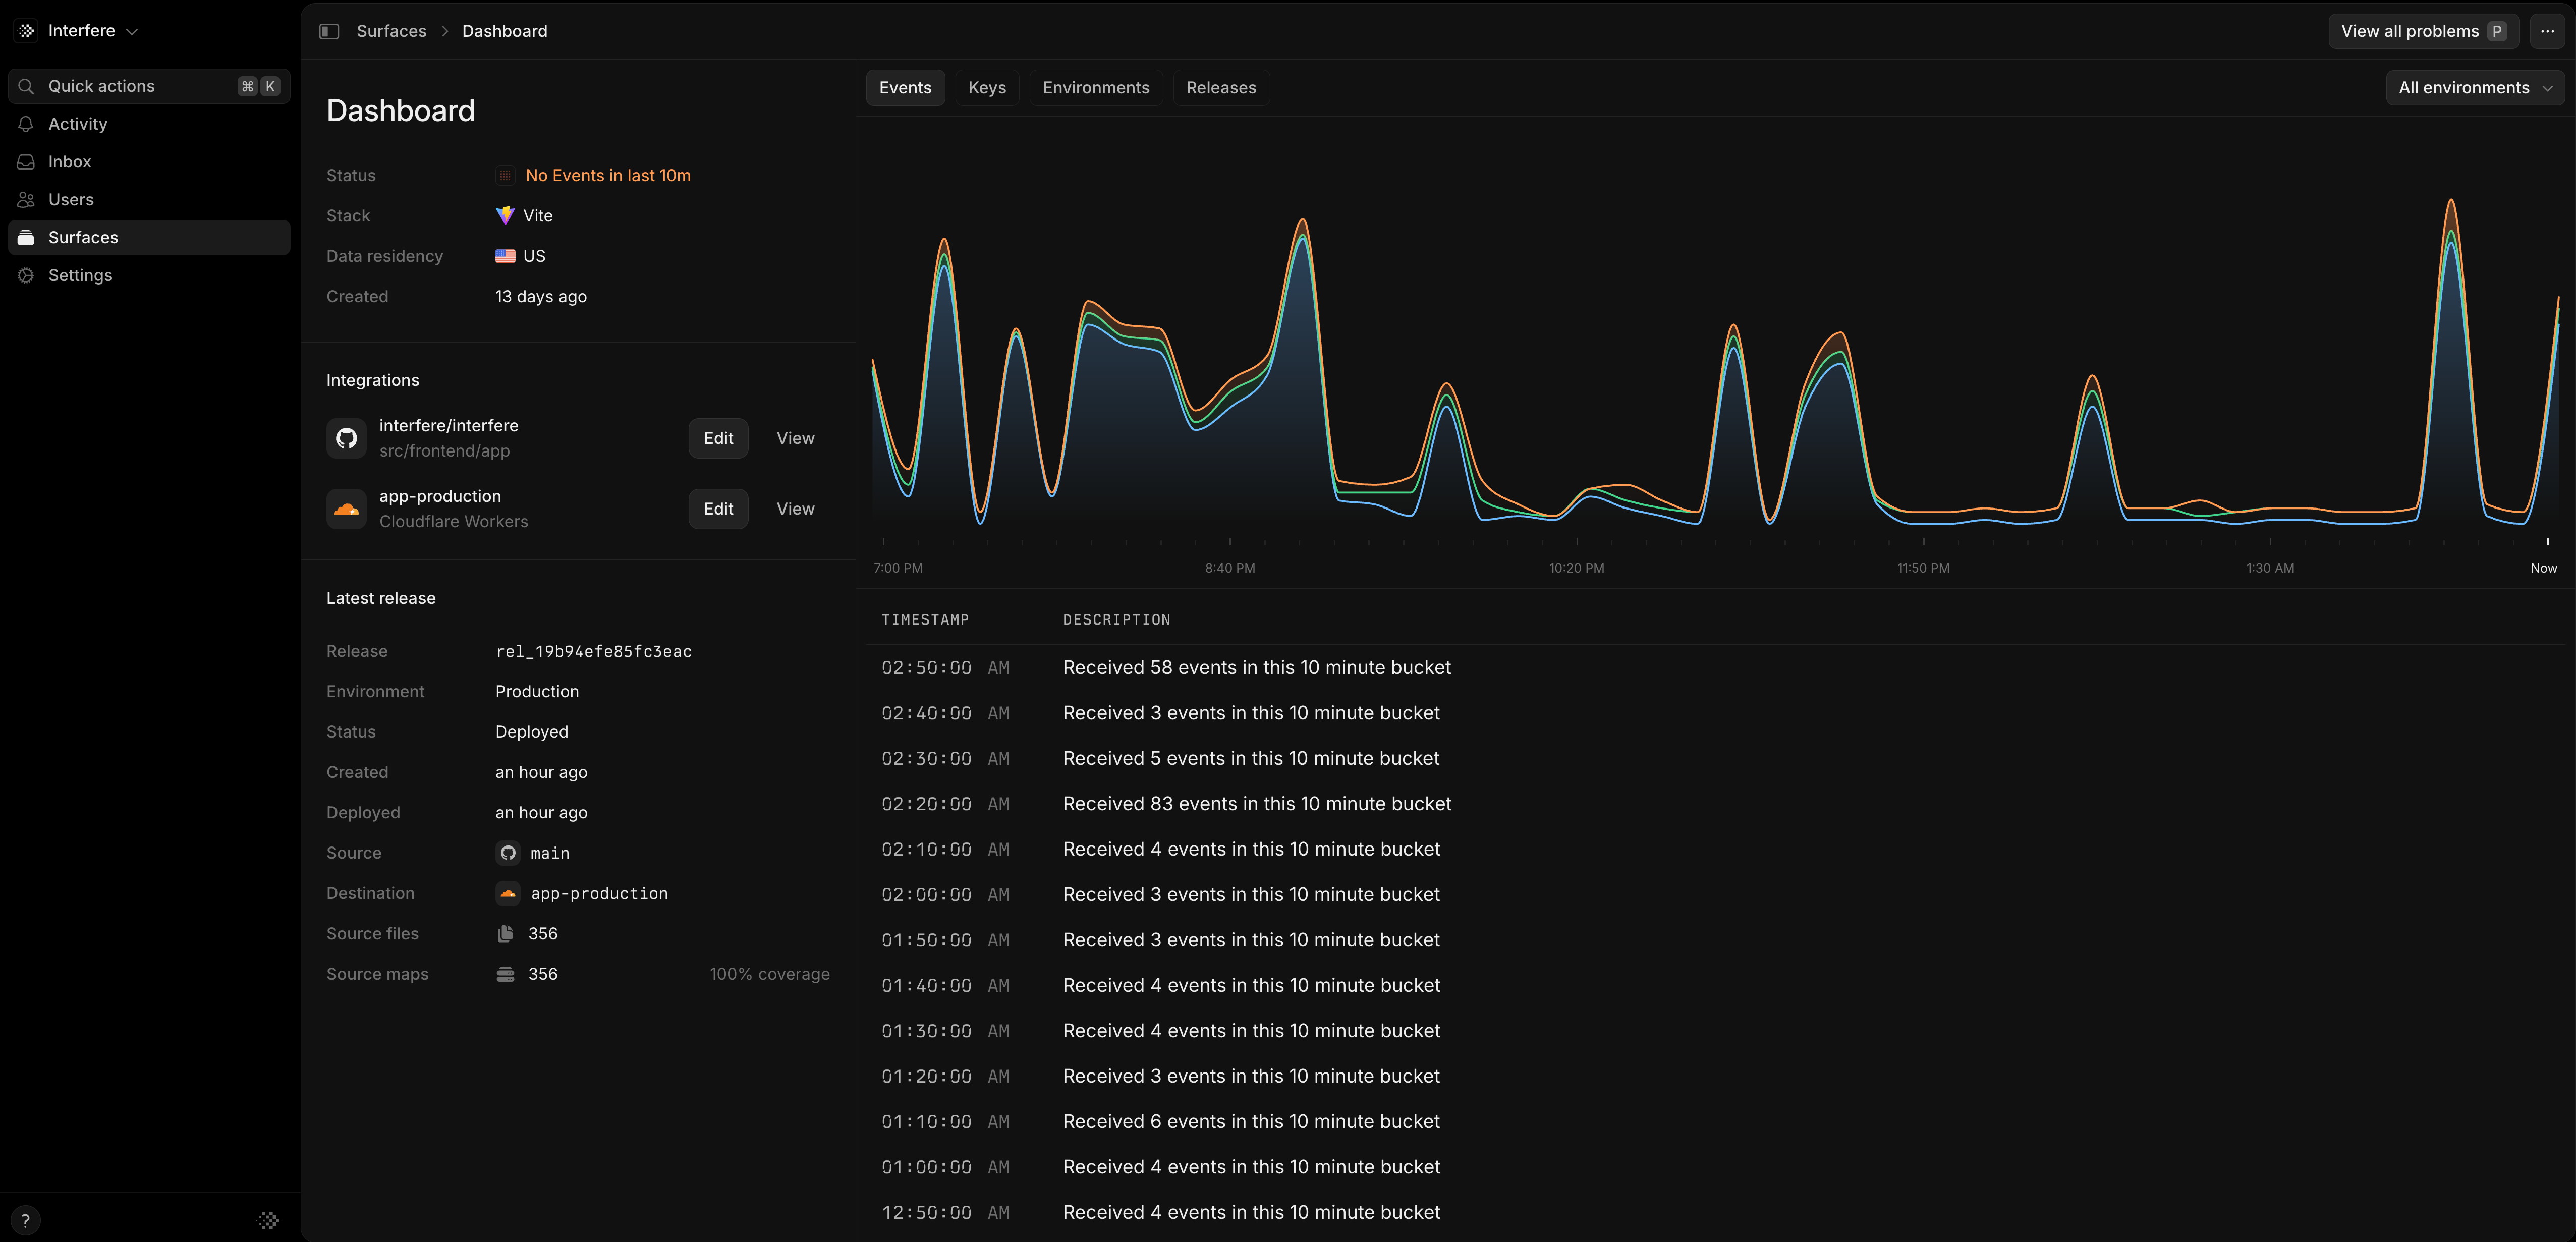Click the 100% coverage label

point(769,974)
